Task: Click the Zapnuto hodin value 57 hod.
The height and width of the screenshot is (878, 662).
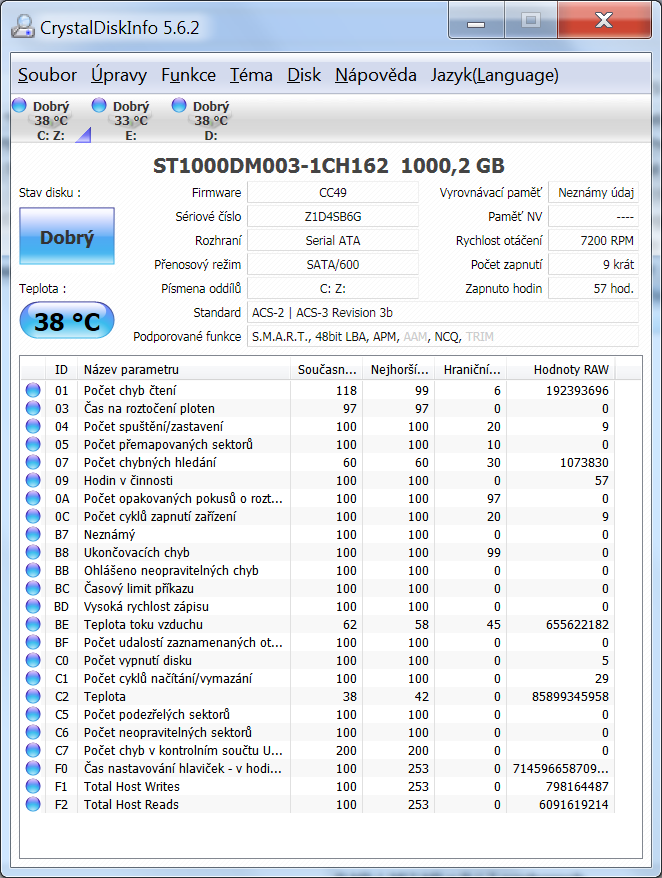Action: point(593,289)
